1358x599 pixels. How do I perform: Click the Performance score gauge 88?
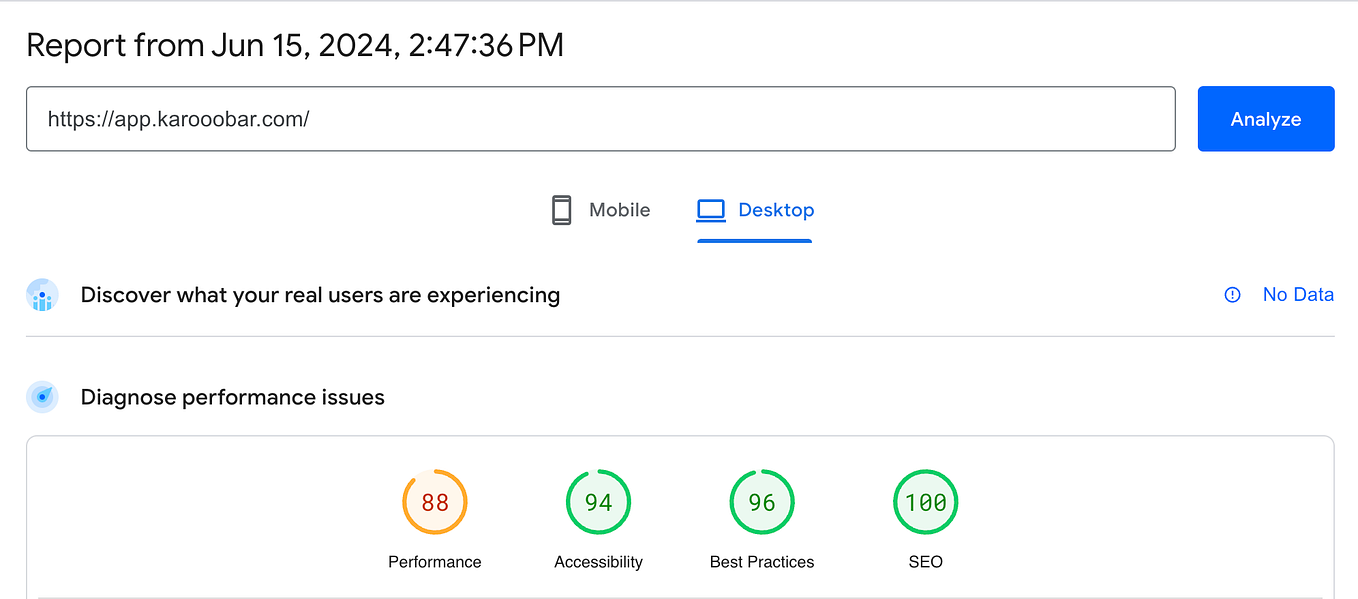pos(435,502)
